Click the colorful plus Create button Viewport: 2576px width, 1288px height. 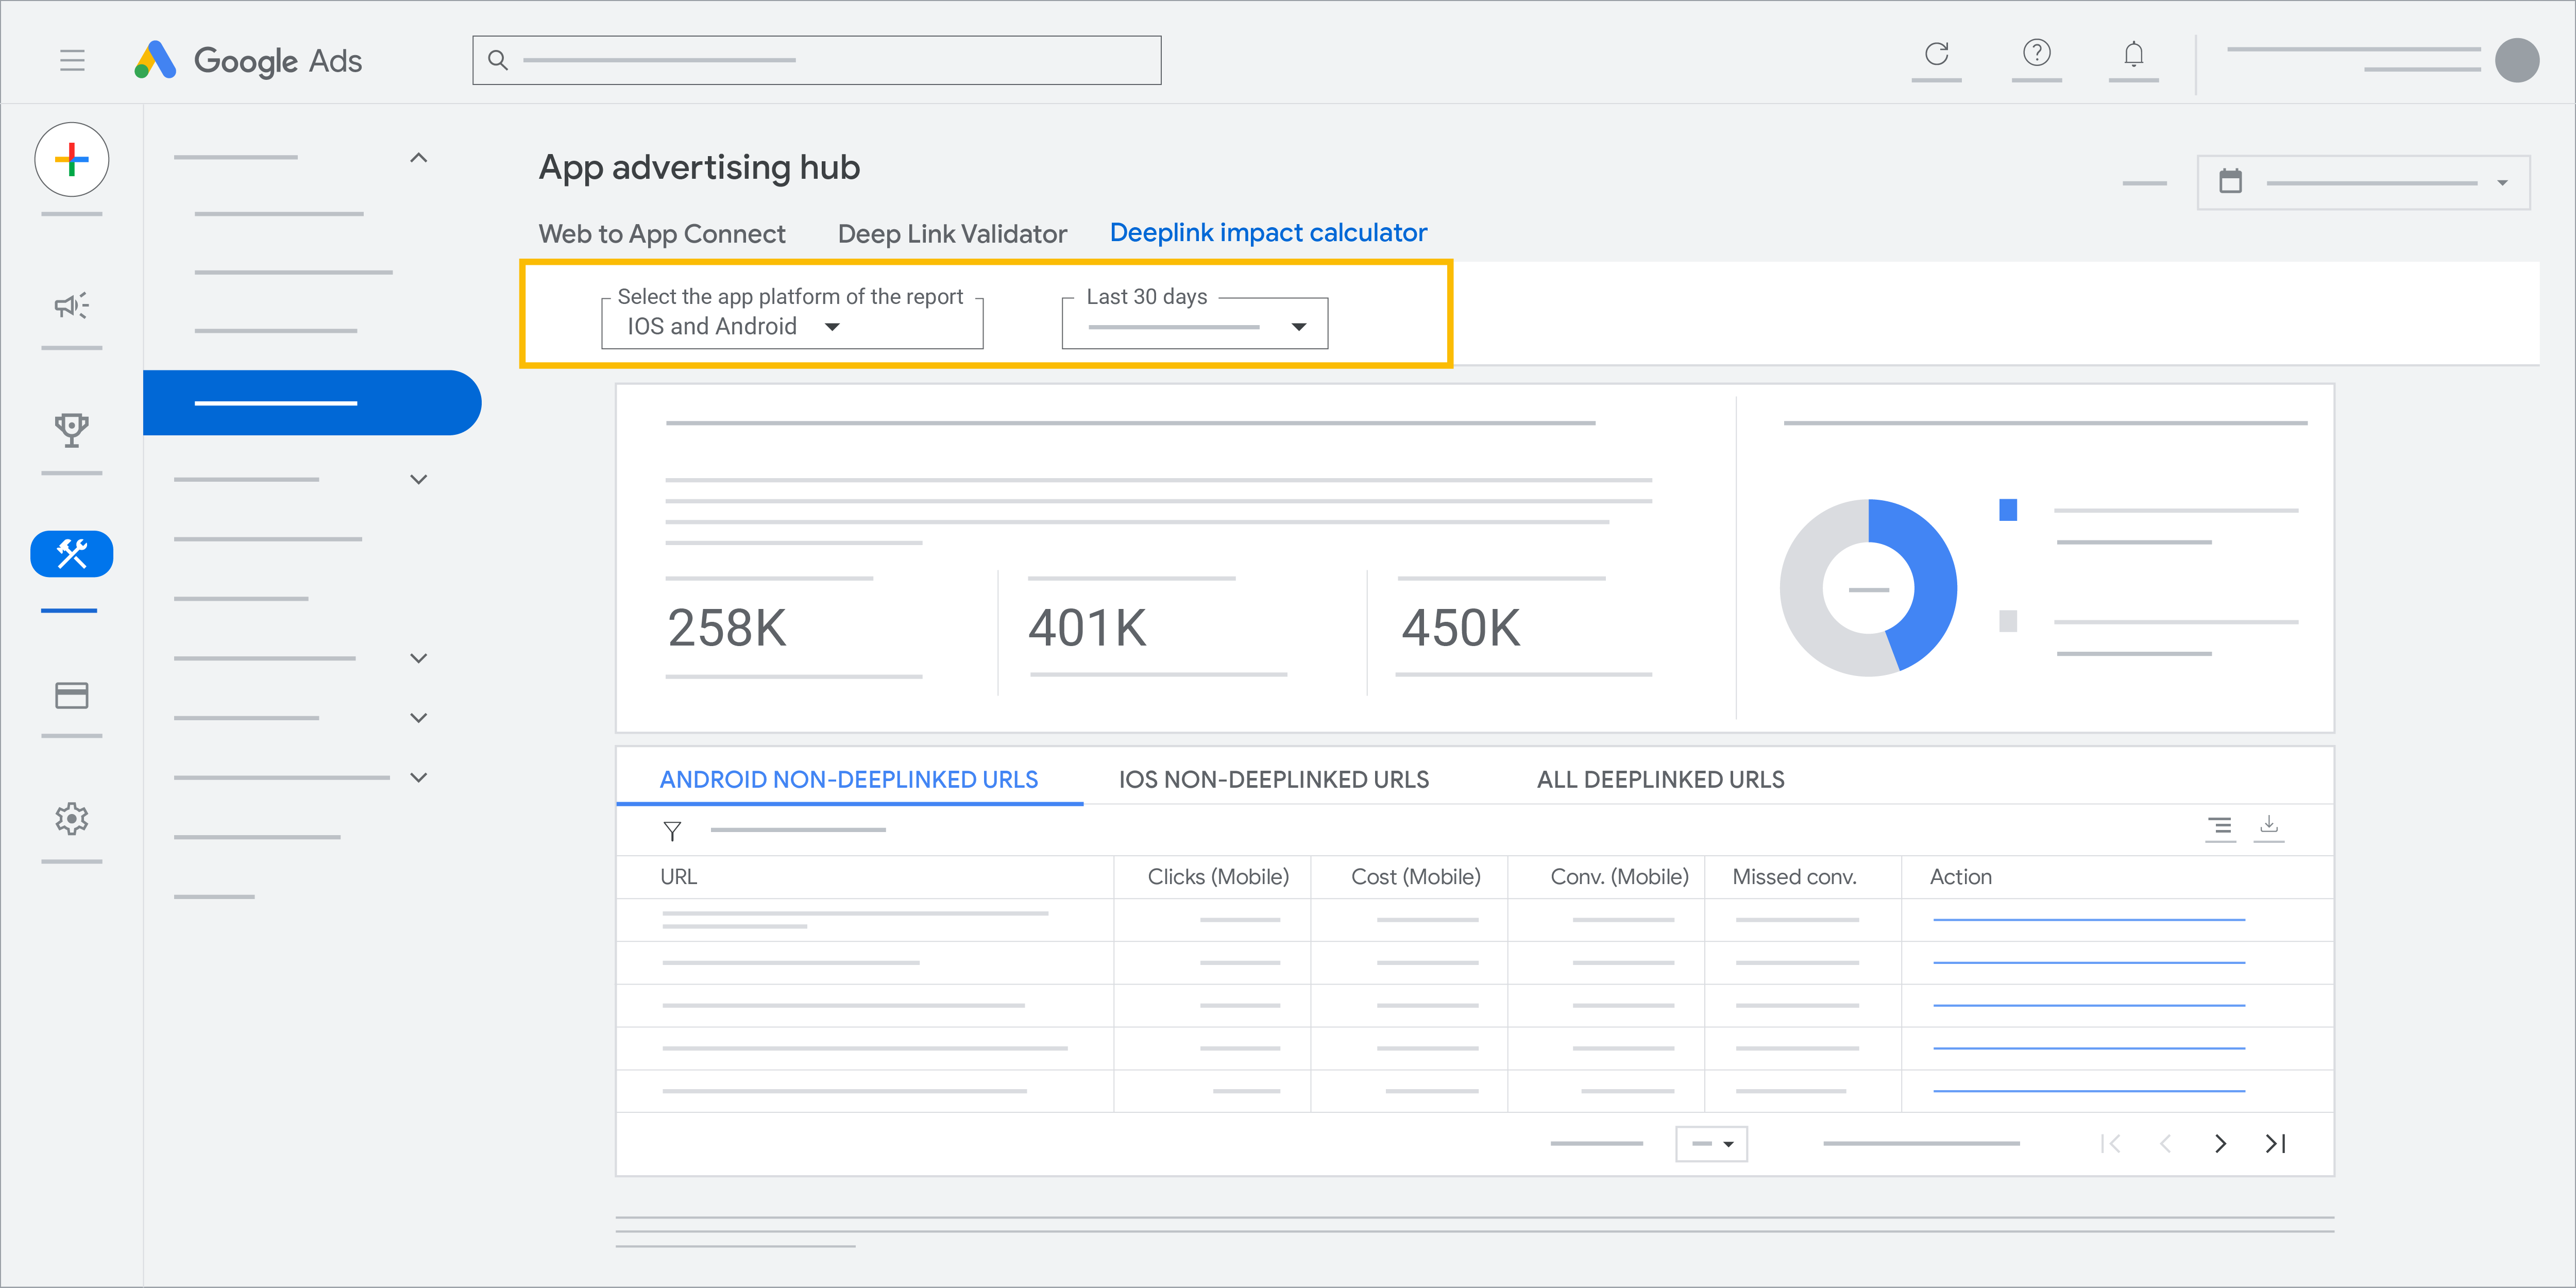(x=72, y=159)
